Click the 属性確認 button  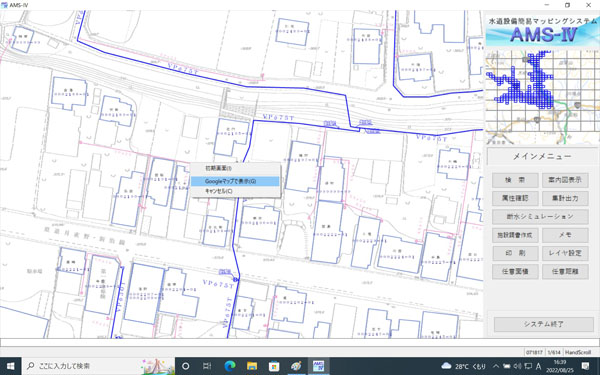pos(515,198)
